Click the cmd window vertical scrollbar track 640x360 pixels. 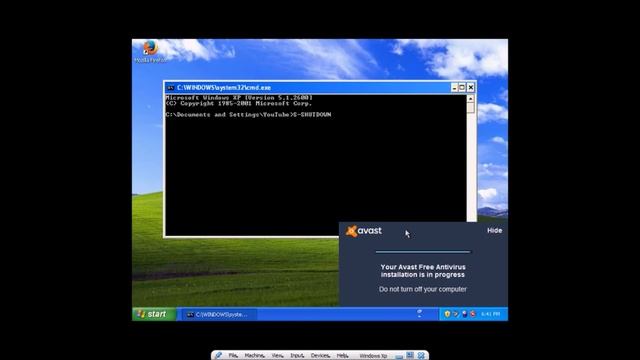tap(471, 167)
